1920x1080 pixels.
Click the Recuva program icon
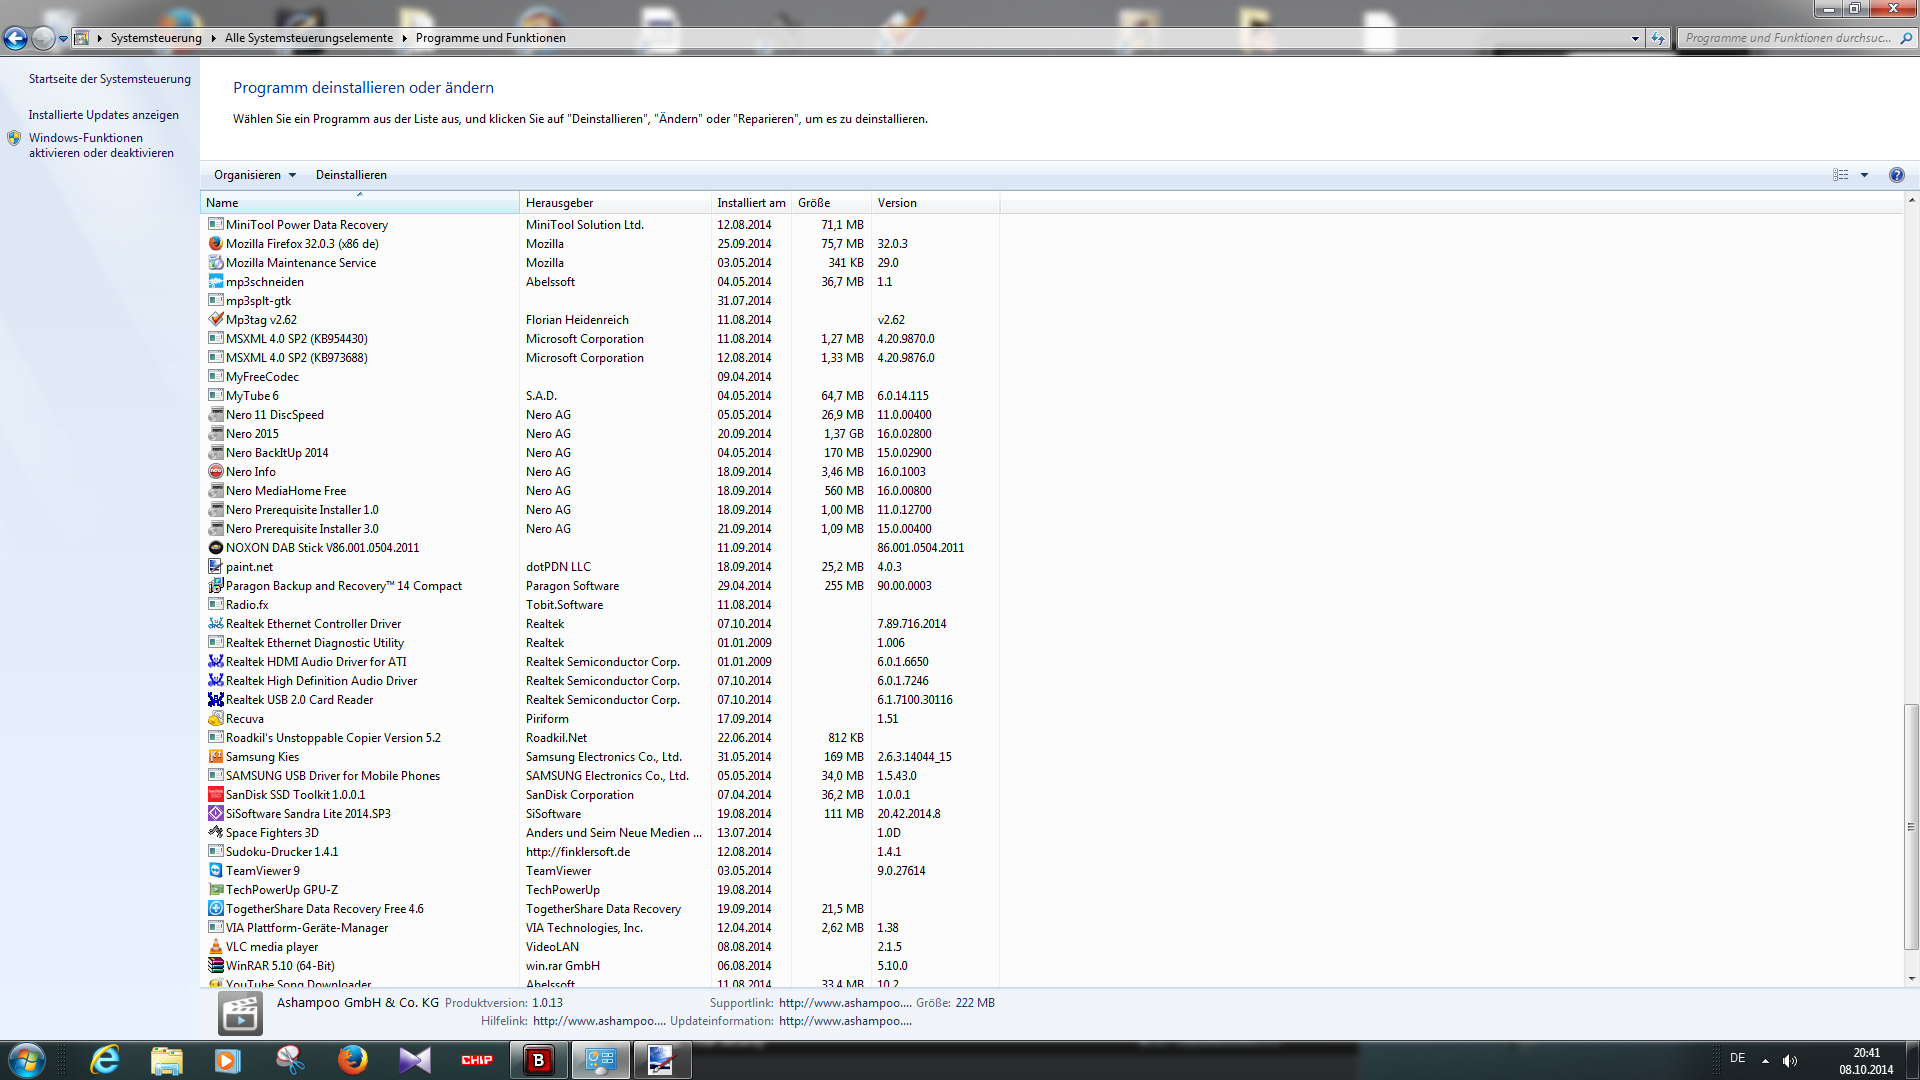(215, 719)
